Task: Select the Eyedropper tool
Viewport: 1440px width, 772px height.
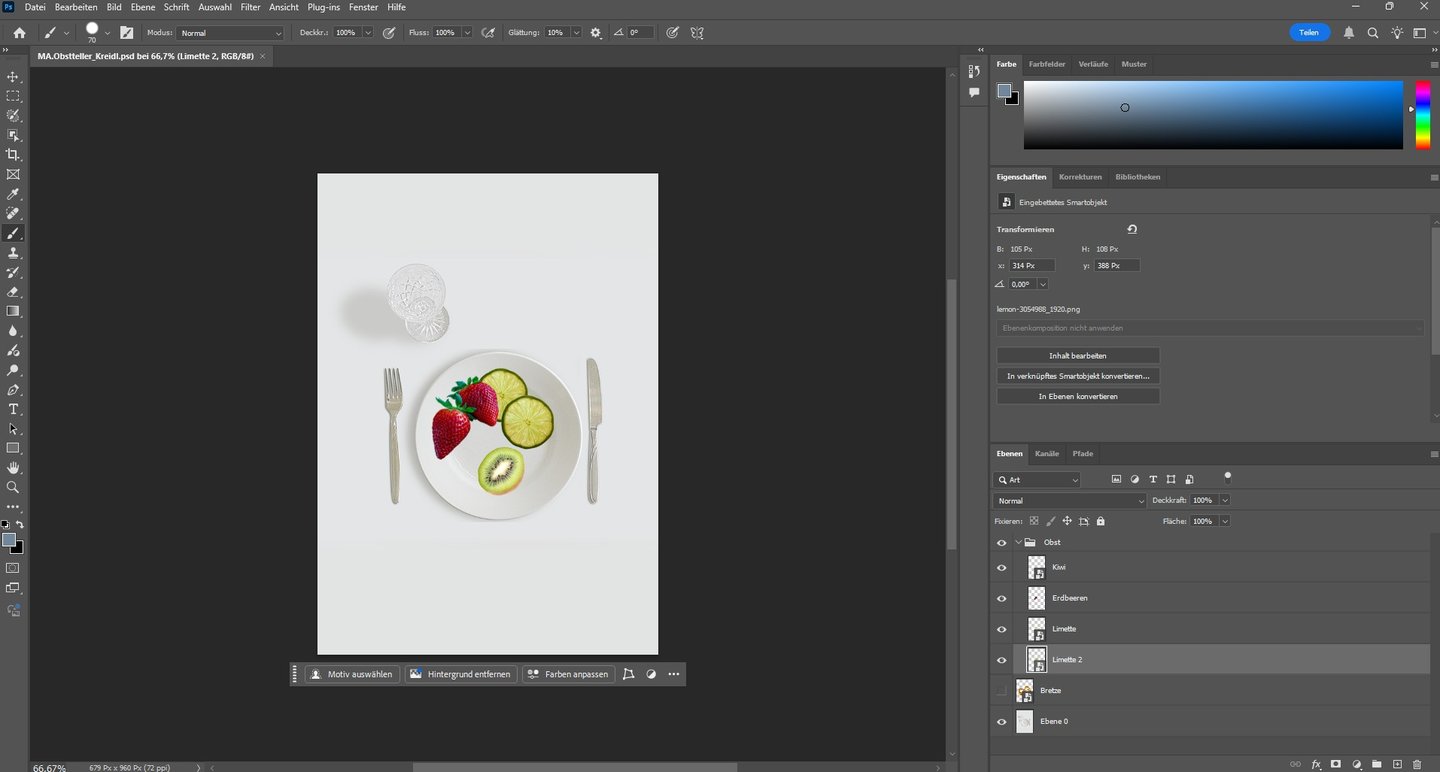Action: tap(13, 194)
